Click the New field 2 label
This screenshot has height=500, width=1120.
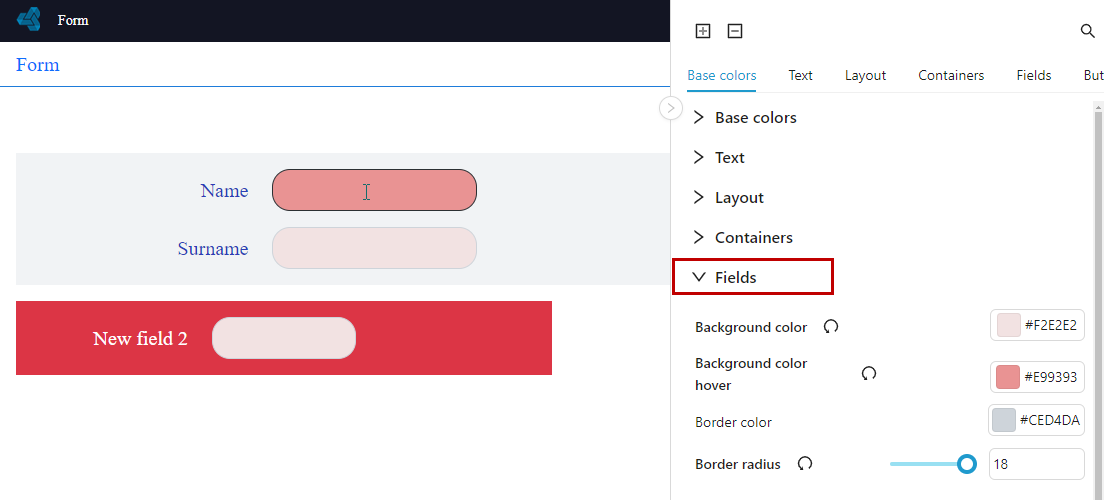pyautogui.click(x=140, y=339)
